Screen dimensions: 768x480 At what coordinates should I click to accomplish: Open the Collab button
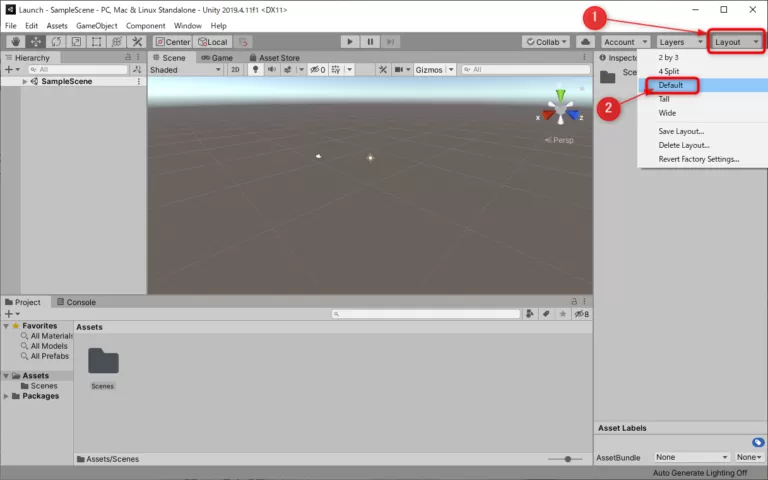pyautogui.click(x=546, y=42)
